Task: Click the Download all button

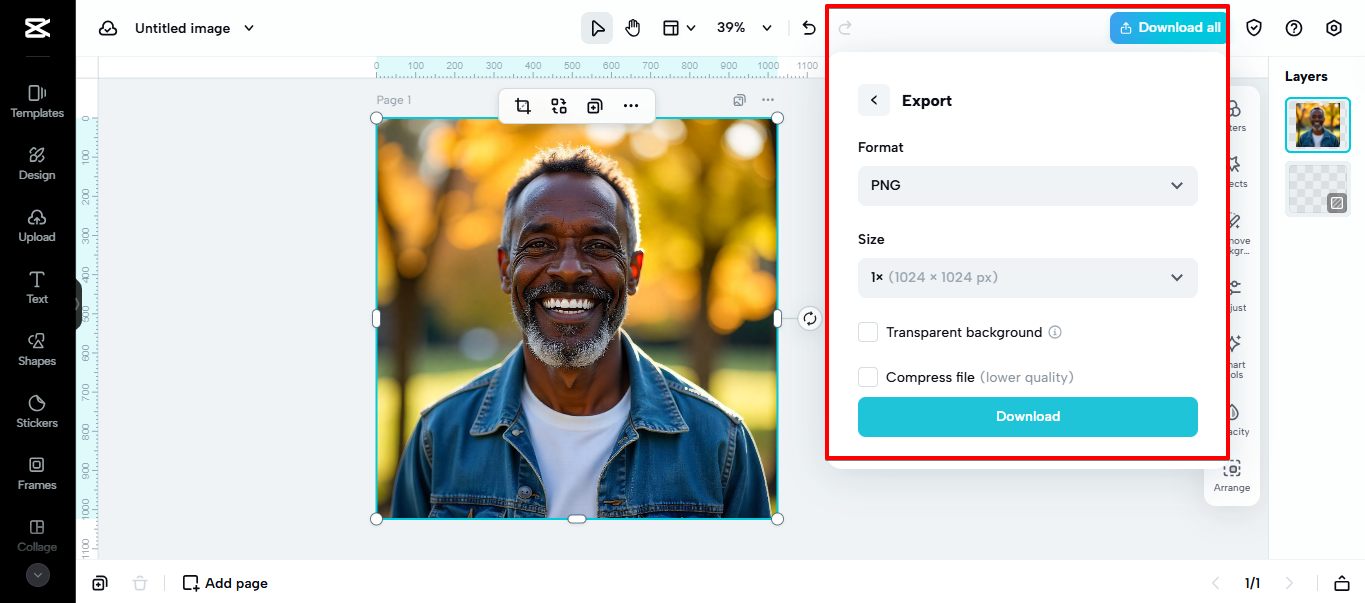Action: (x=1168, y=27)
